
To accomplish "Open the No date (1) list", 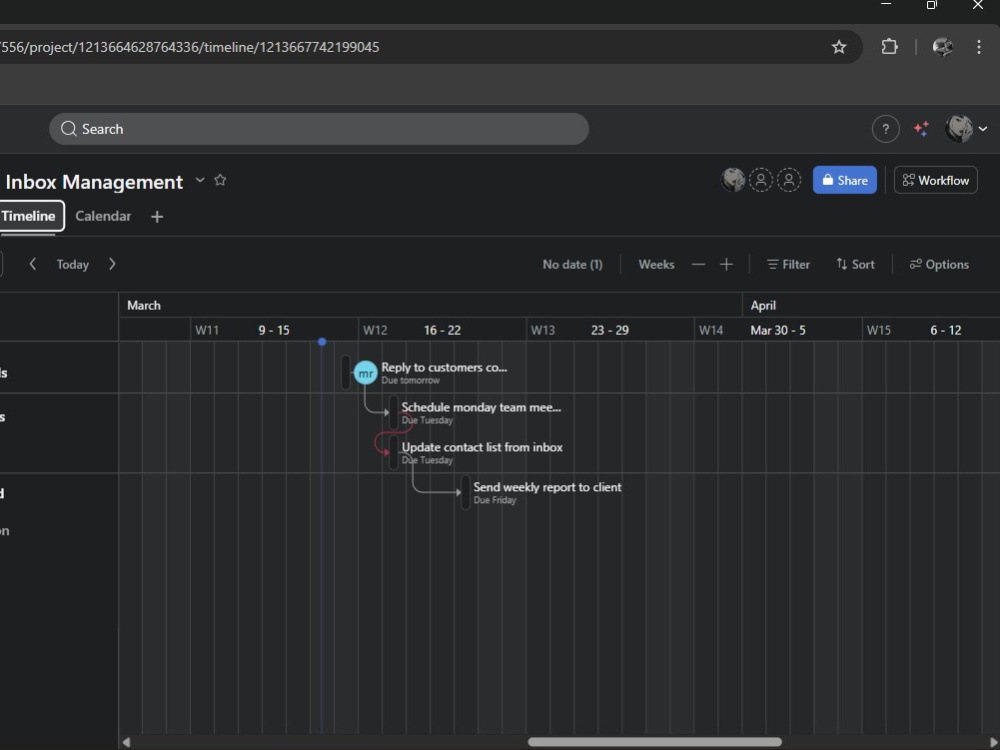I will 572,264.
